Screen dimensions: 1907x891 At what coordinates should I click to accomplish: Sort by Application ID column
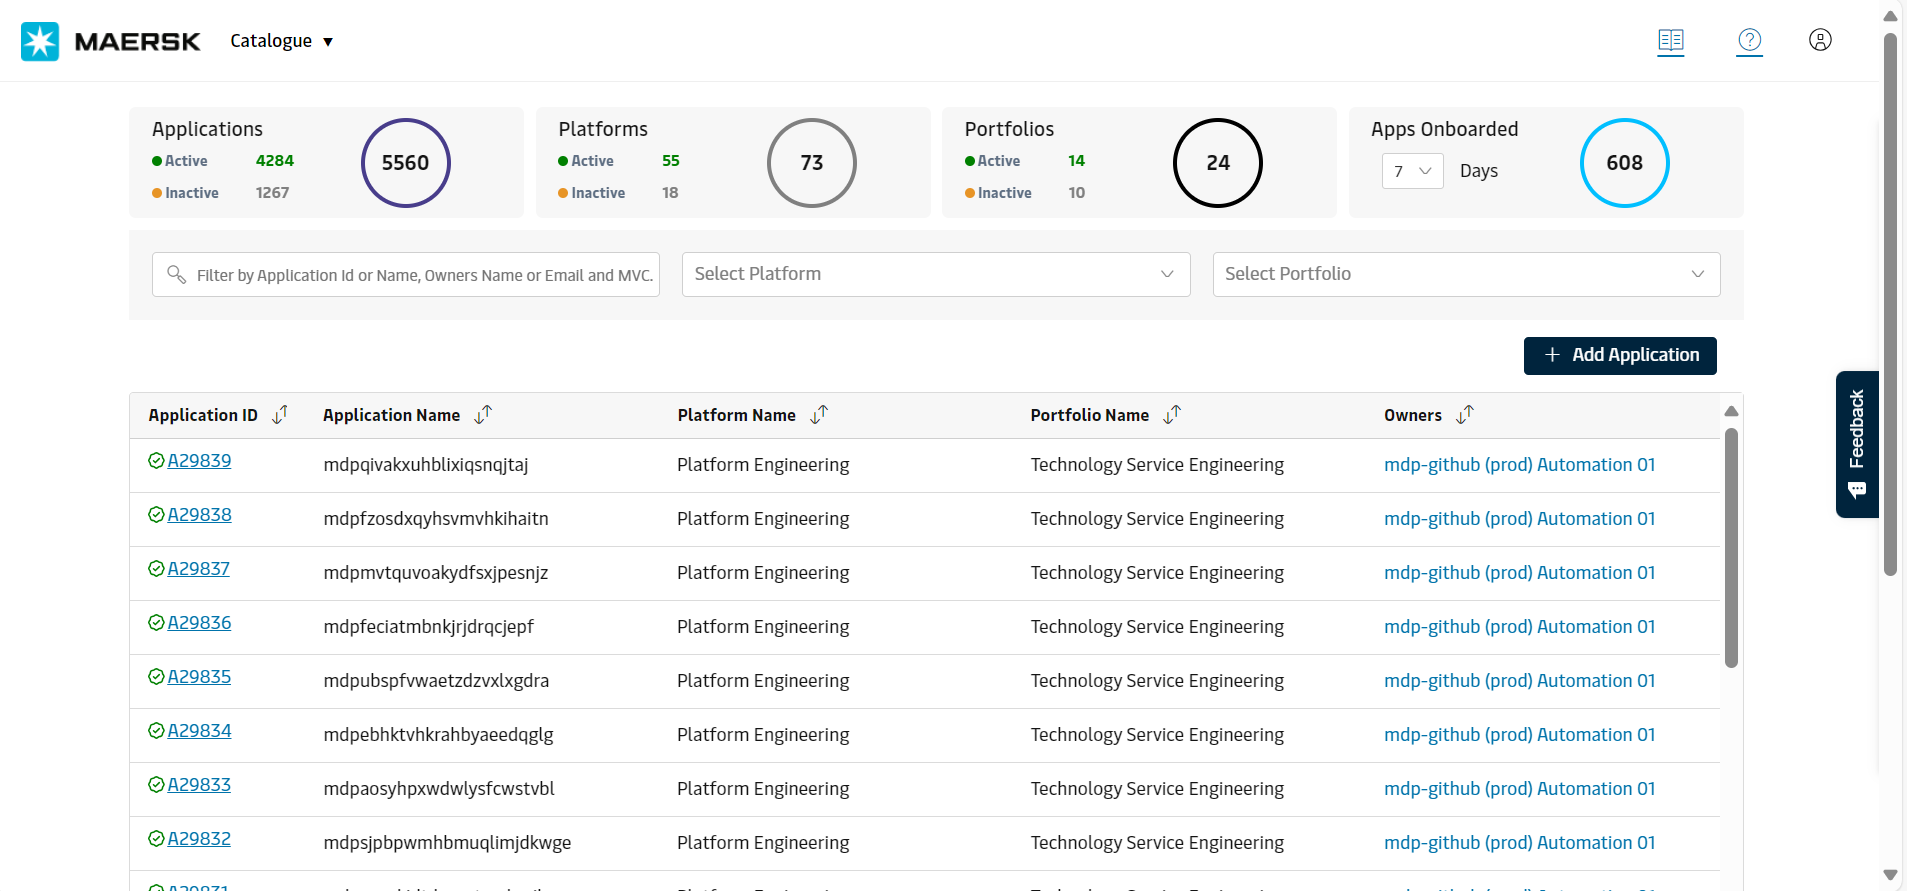click(280, 414)
